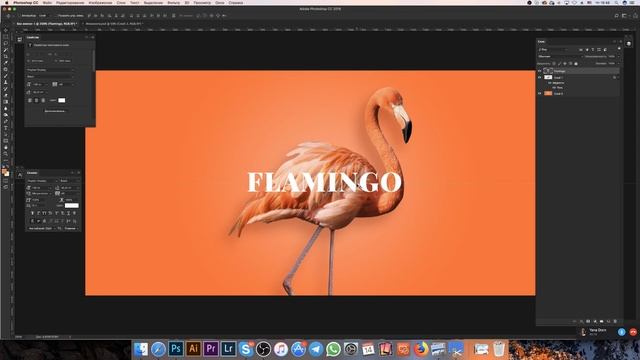Open Premiere Pro from the Dock
Viewport: 640px width, 360px height.
click(211, 349)
